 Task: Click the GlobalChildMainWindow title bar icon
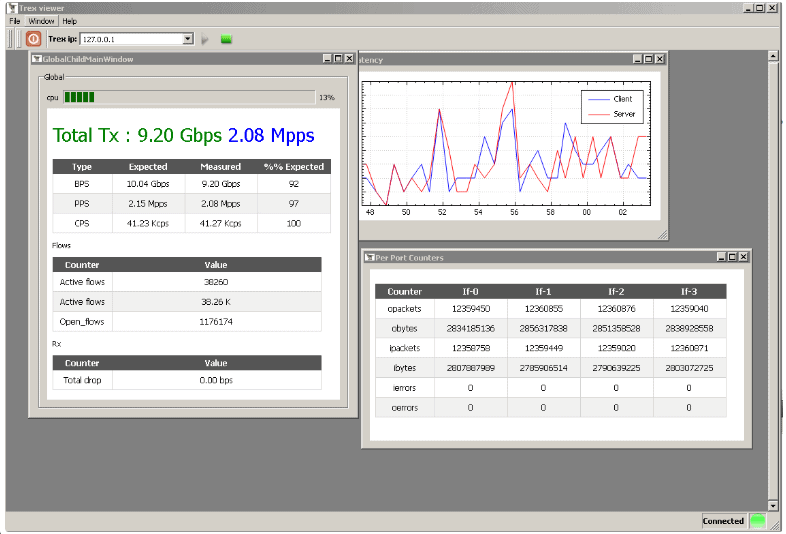click(x=36, y=59)
